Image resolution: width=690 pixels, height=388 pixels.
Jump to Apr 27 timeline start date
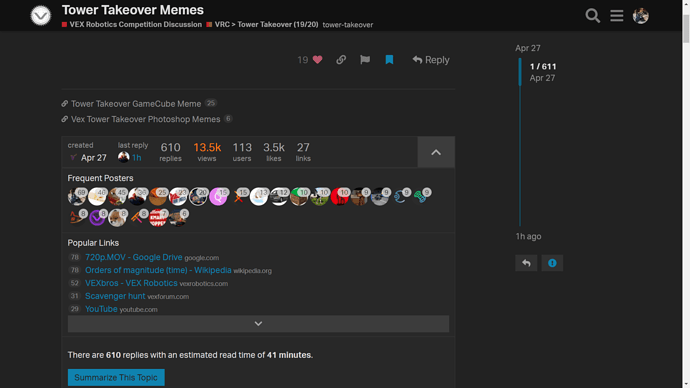528,48
